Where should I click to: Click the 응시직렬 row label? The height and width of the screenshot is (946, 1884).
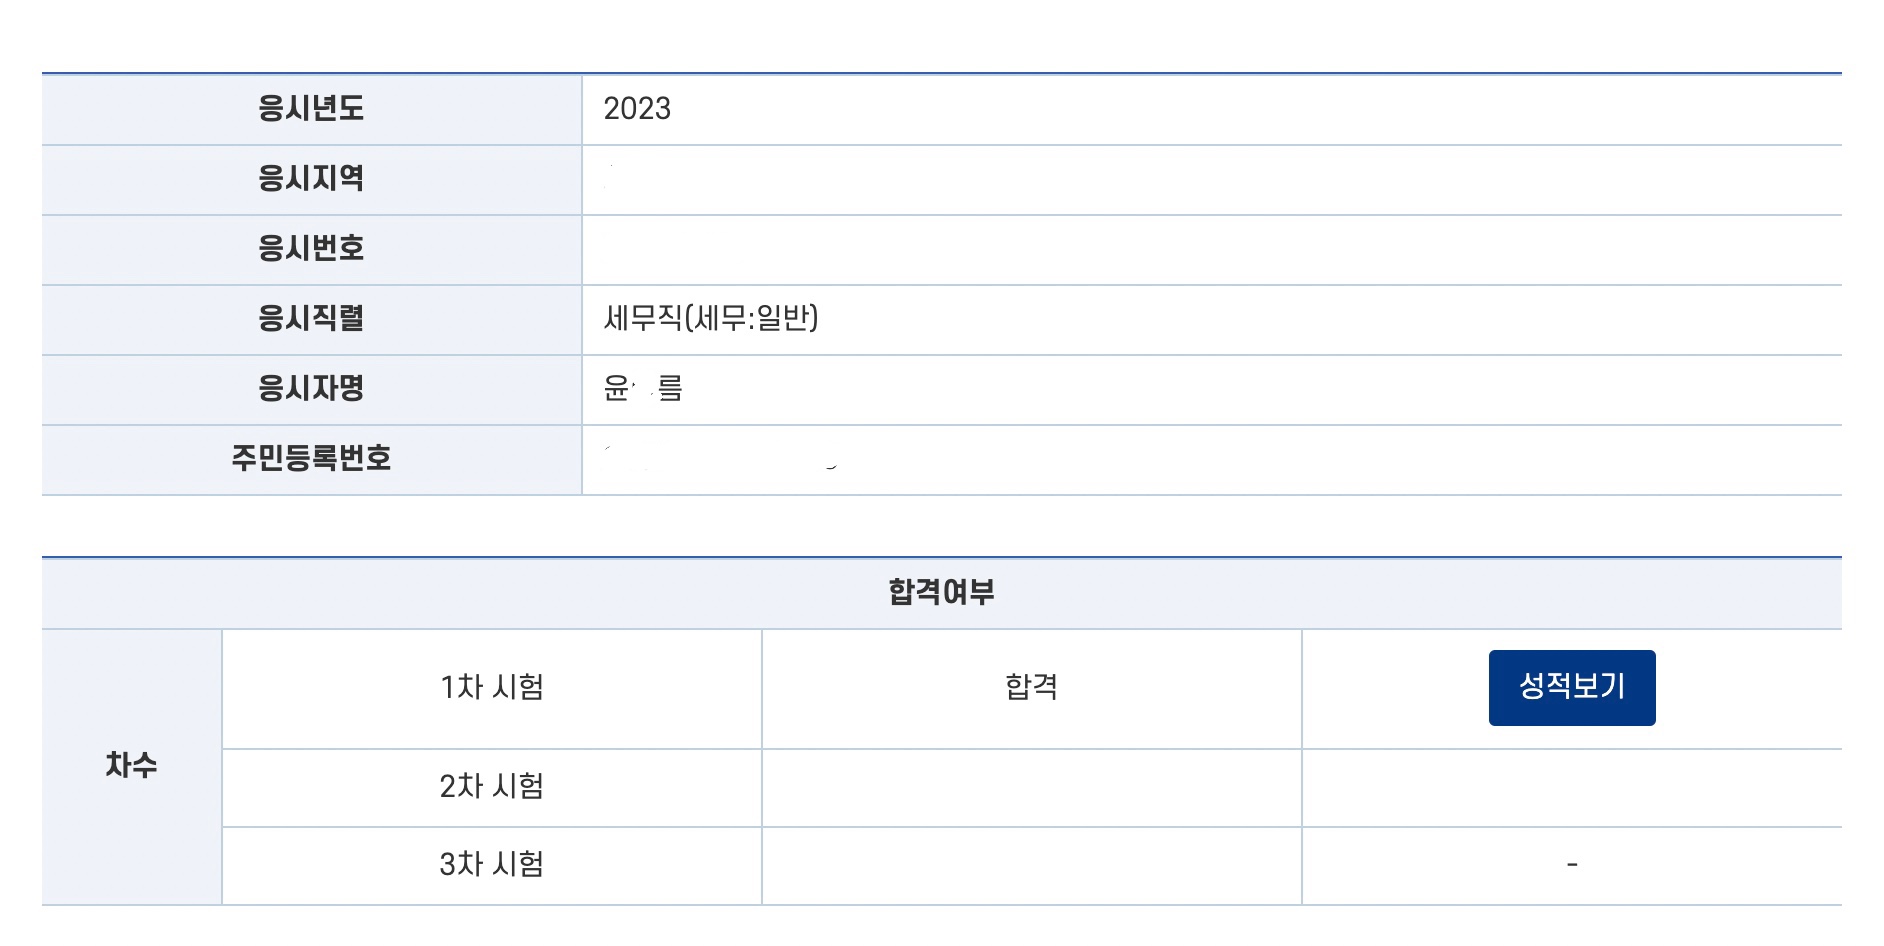point(311,318)
